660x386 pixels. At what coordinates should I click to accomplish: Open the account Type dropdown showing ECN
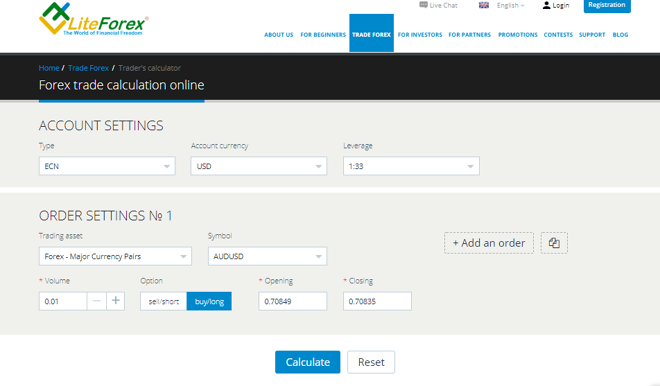click(x=107, y=166)
